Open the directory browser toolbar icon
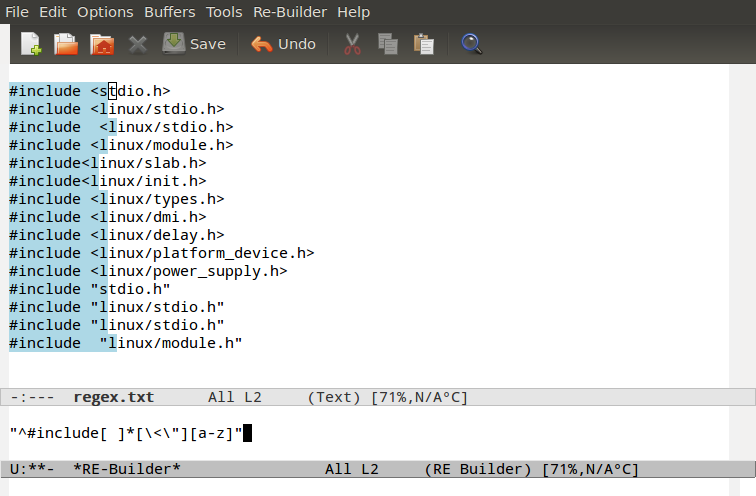The image size is (756, 496). pyautogui.click(x=101, y=44)
